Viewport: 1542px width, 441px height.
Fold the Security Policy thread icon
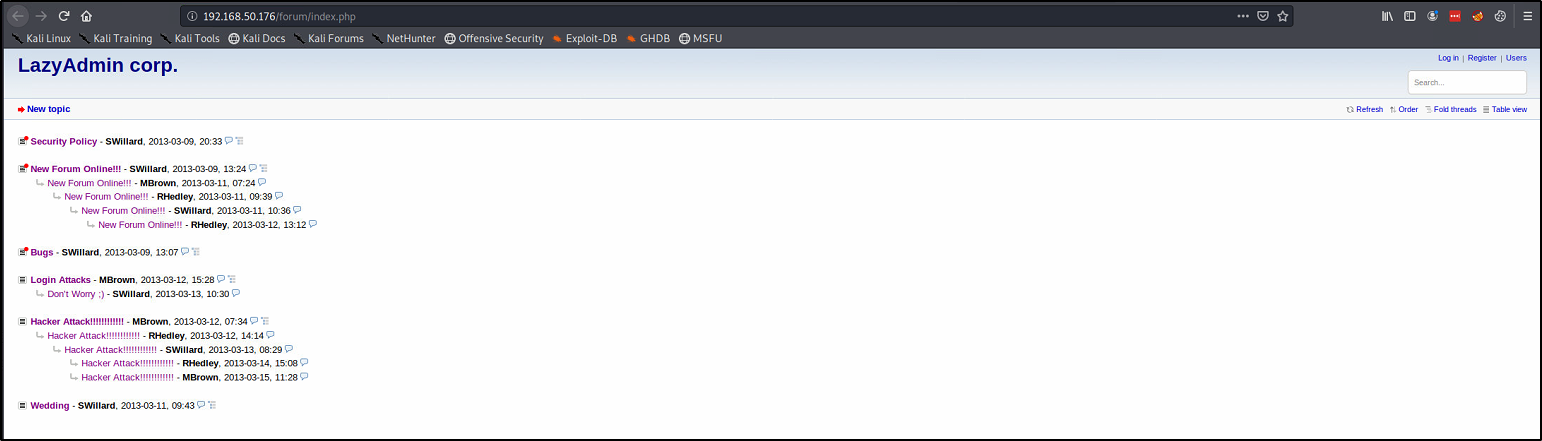[x=23, y=141]
